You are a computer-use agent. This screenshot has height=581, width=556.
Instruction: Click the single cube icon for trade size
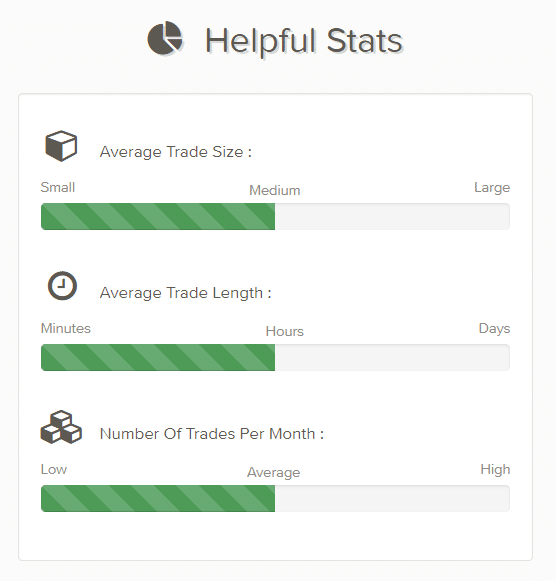tap(61, 146)
